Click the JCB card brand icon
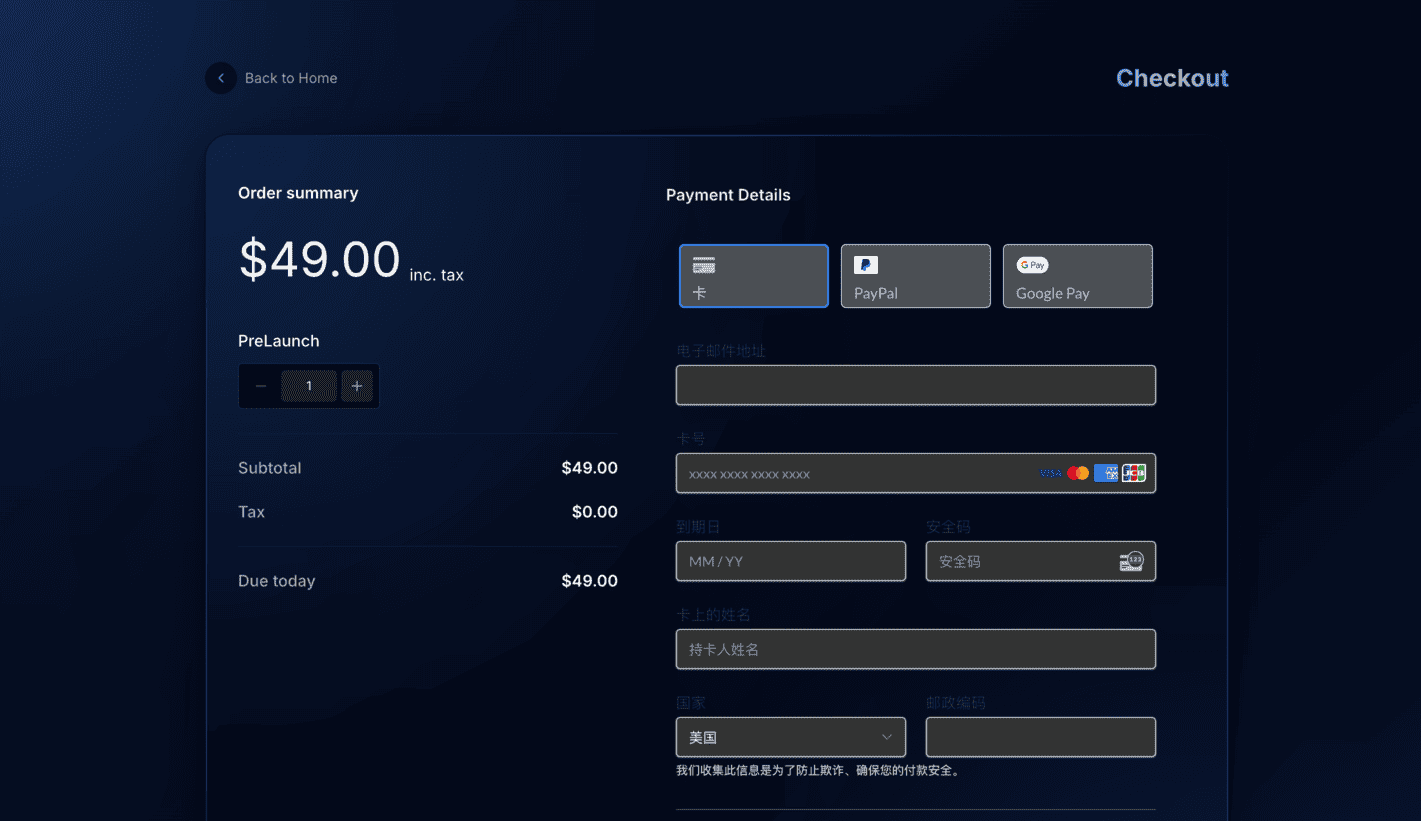The height and width of the screenshot is (821, 1421). pos(1133,472)
